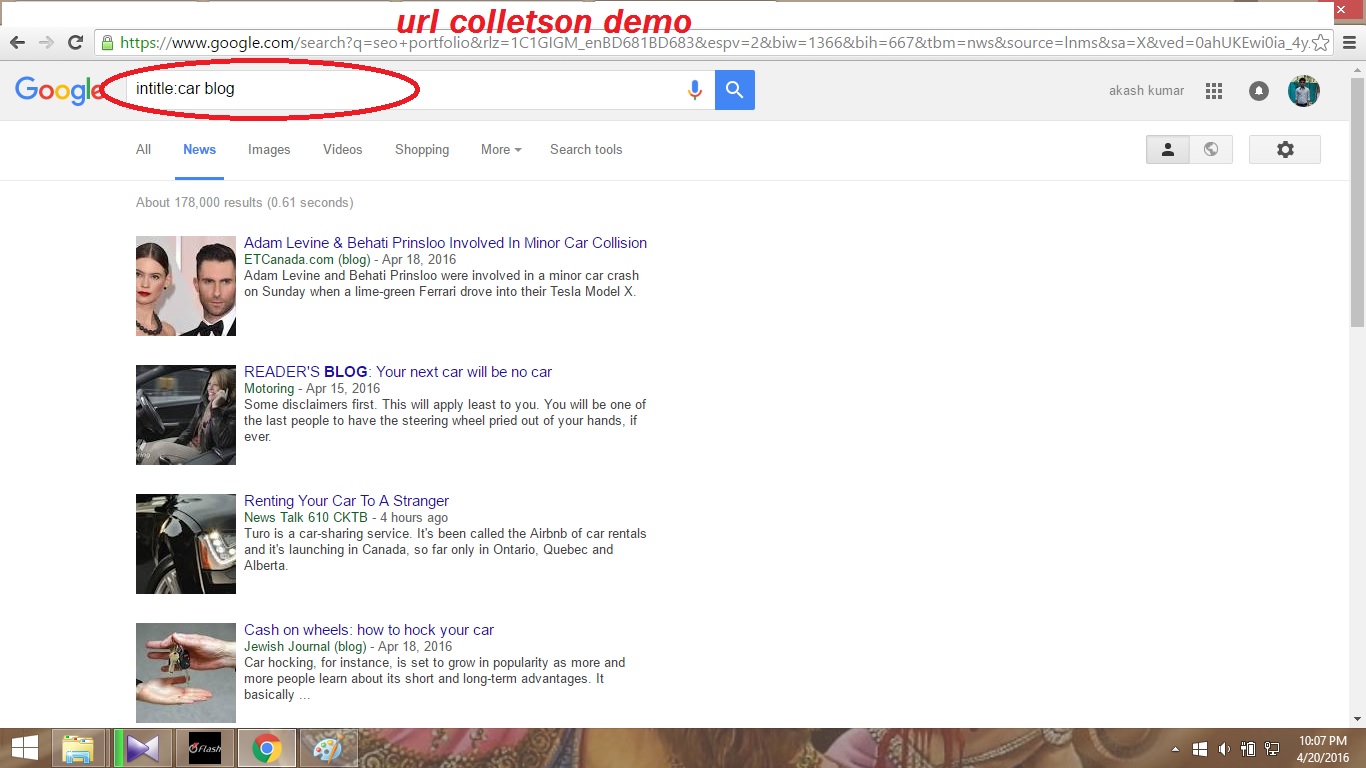Click News Talk 610 CKTB source
The width and height of the screenshot is (1366, 768).
306,517
